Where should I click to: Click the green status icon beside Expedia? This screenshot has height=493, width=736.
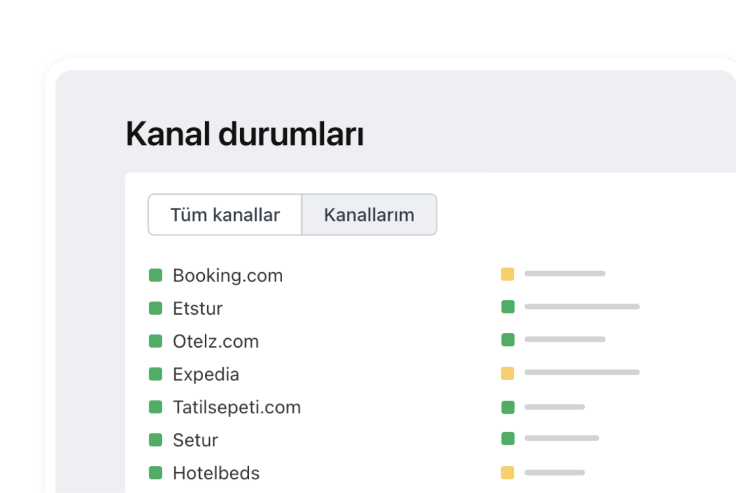click(x=155, y=374)
